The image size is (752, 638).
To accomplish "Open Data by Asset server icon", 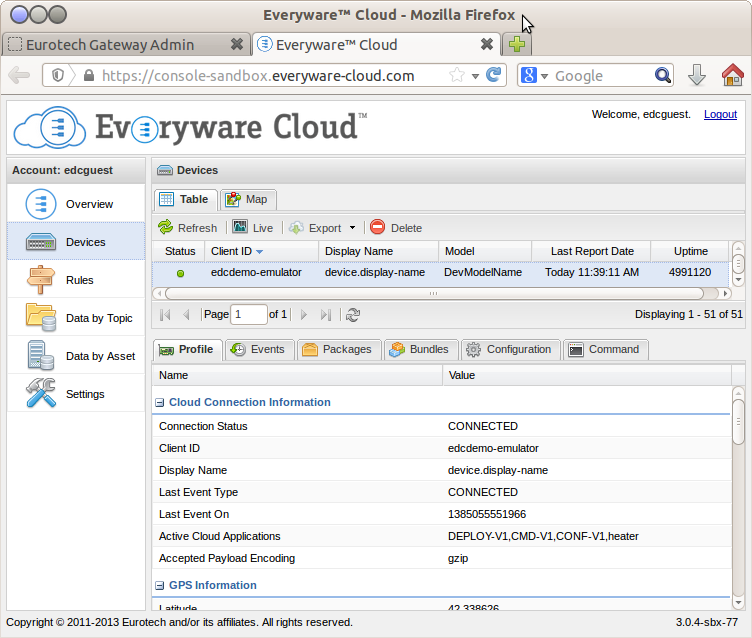I will coord(41,355).
